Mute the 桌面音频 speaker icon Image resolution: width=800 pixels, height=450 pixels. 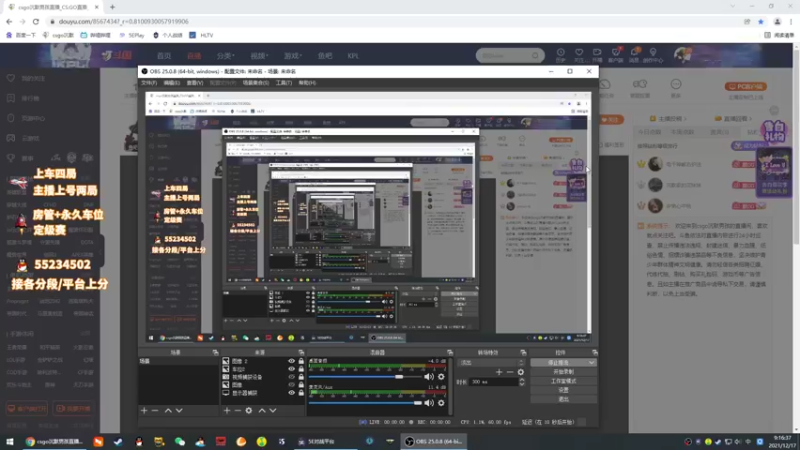point(429,377)
